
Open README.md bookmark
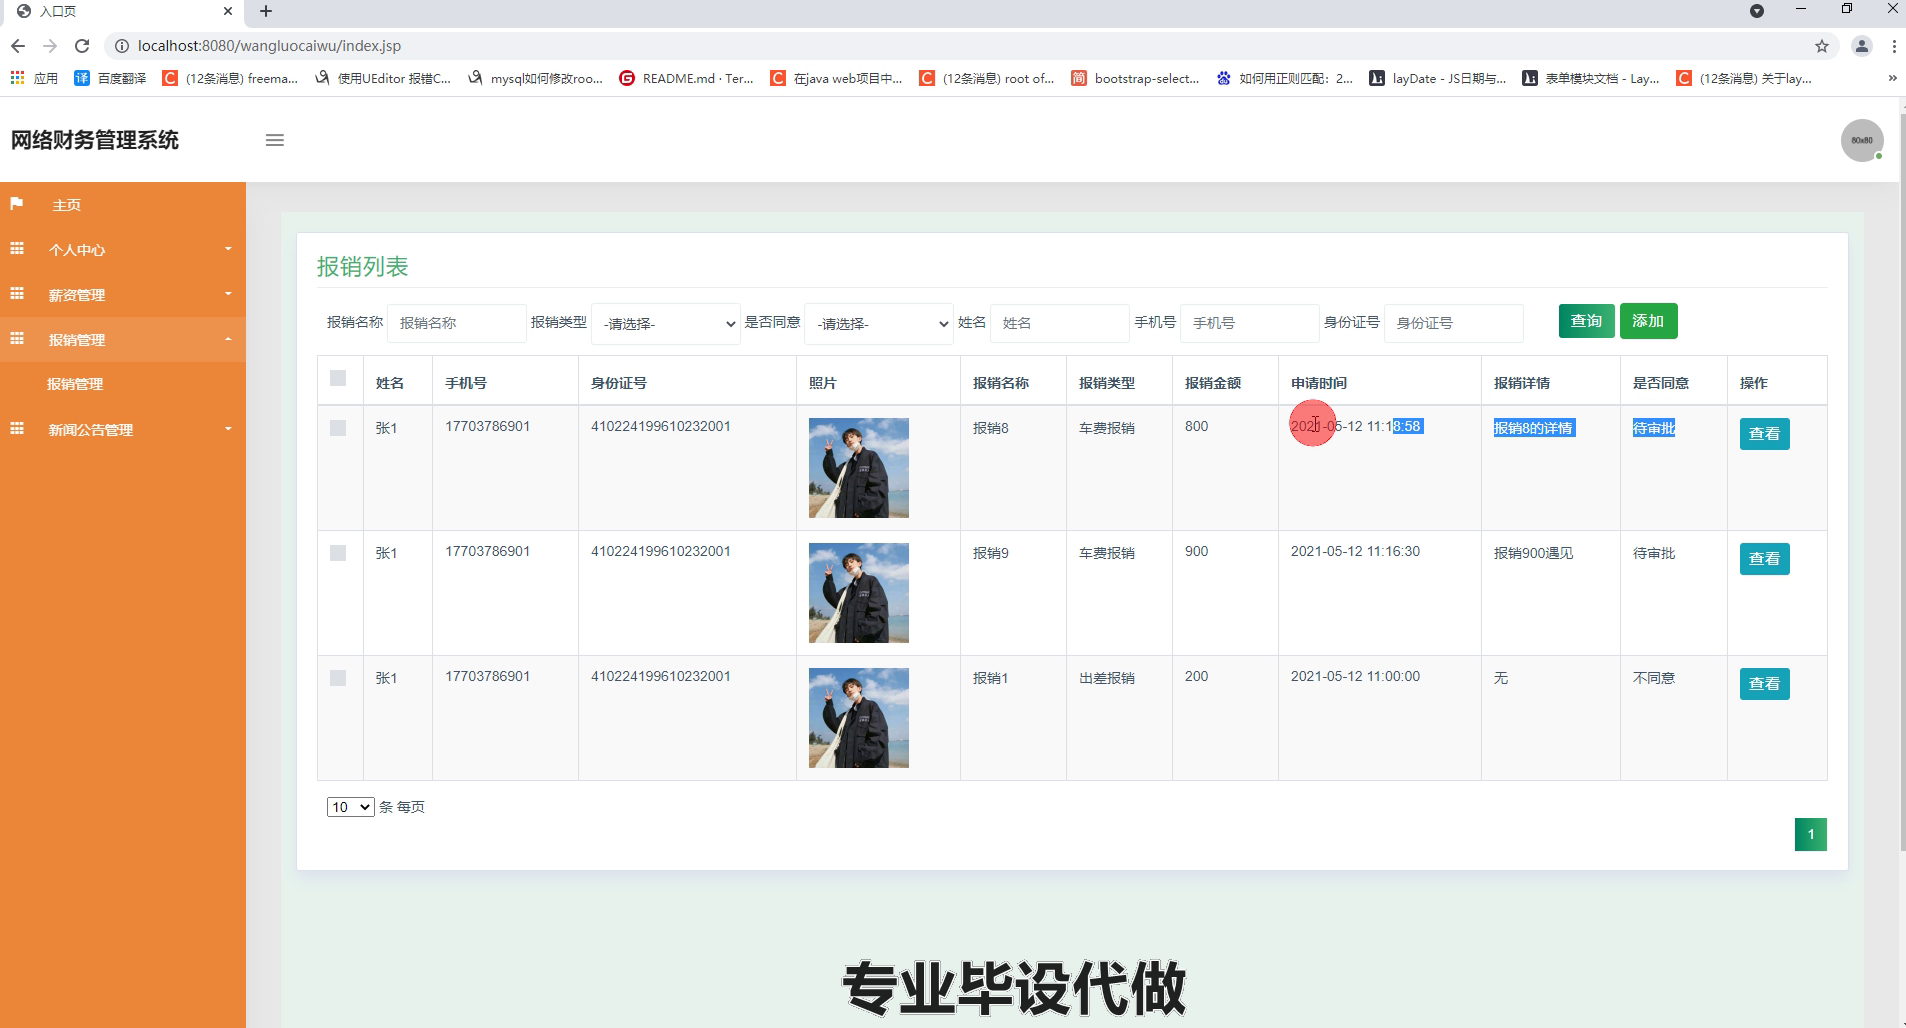coord(687,78)
